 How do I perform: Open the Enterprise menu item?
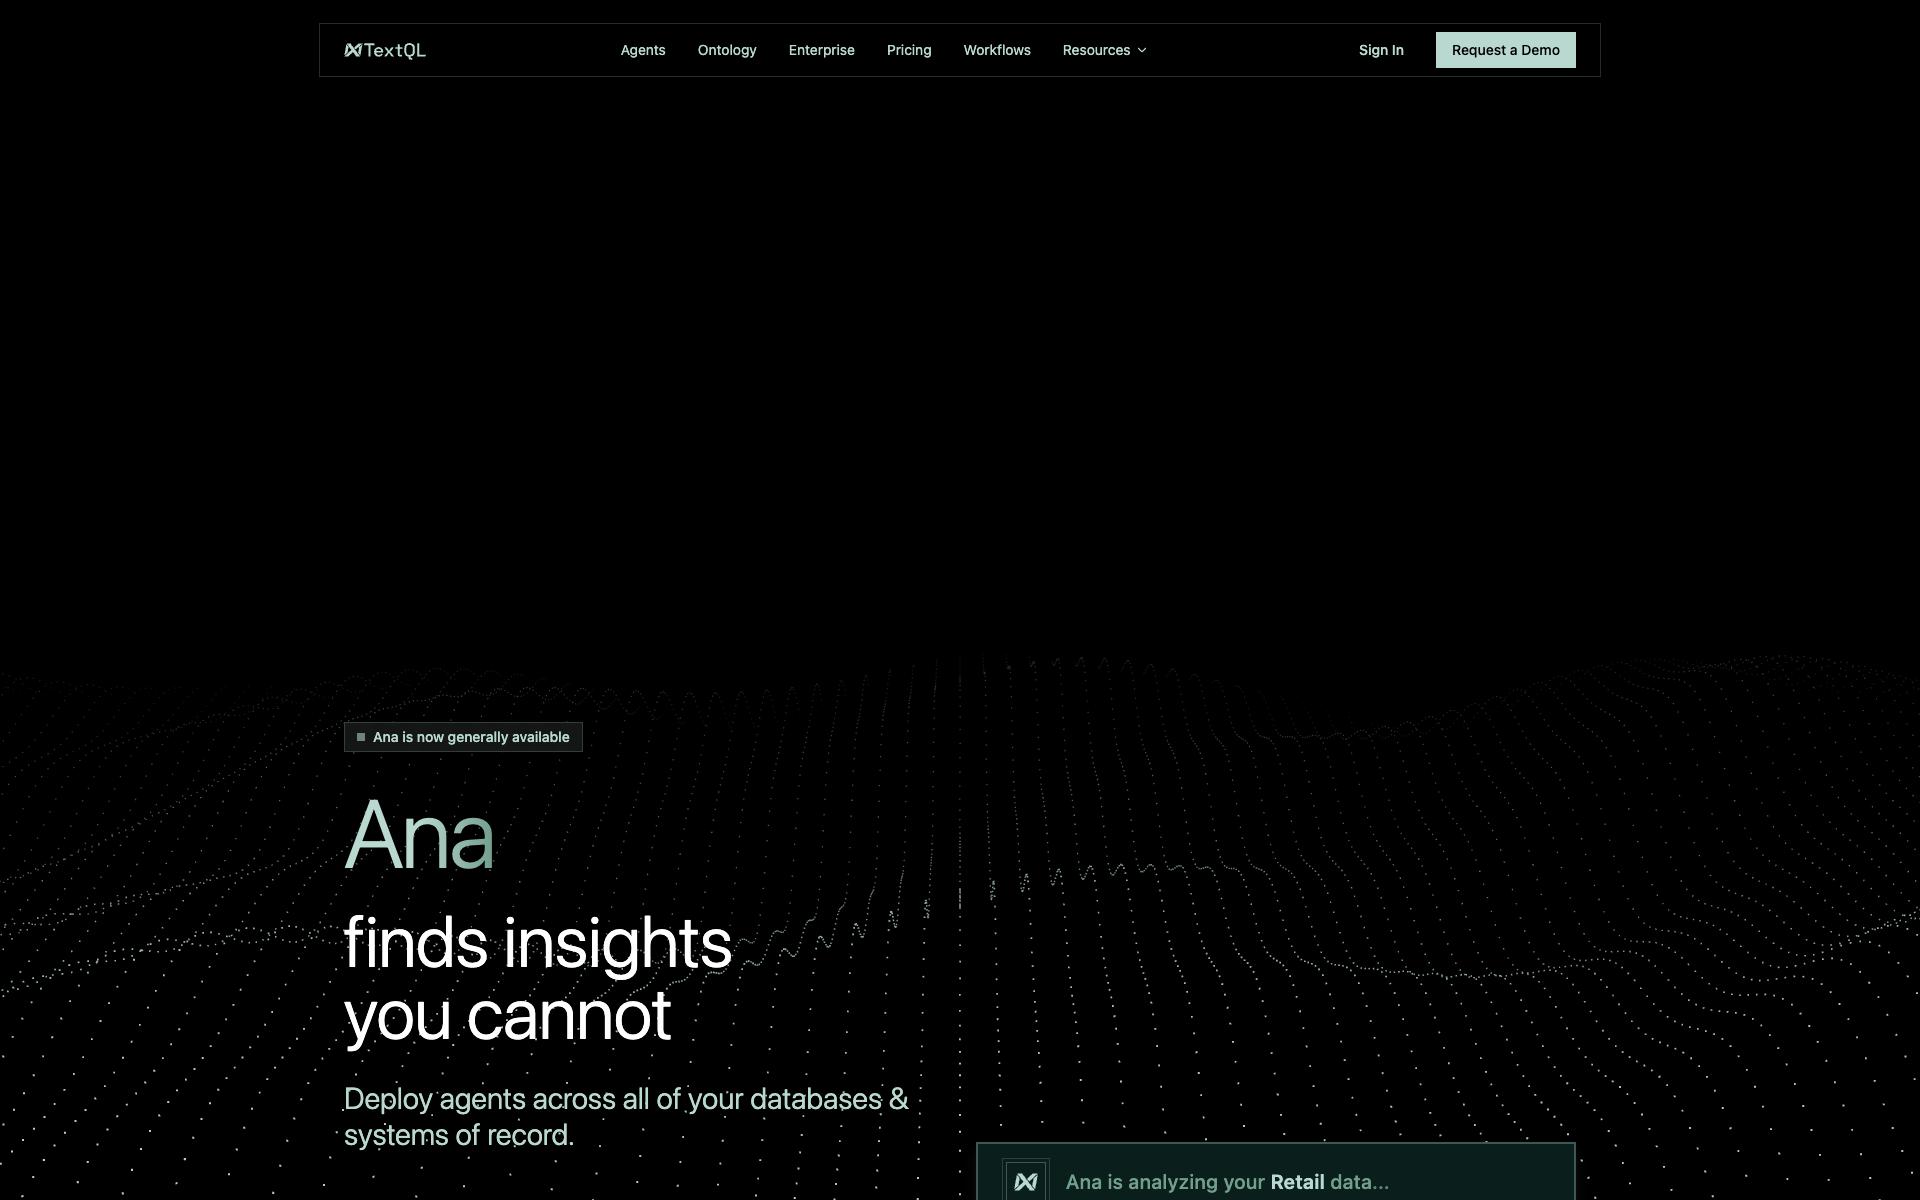[822, 50]
